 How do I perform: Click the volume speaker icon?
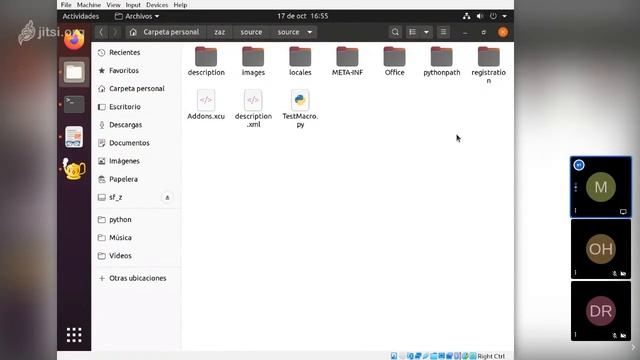pos(480,16)
